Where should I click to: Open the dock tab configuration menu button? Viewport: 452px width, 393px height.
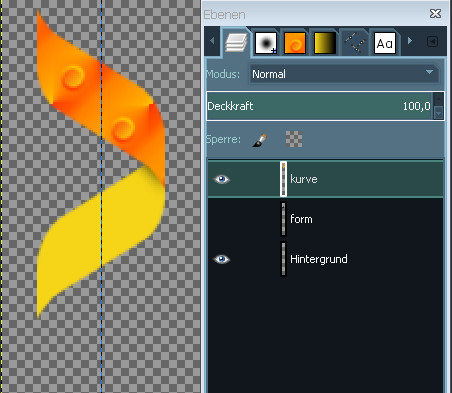432,42
